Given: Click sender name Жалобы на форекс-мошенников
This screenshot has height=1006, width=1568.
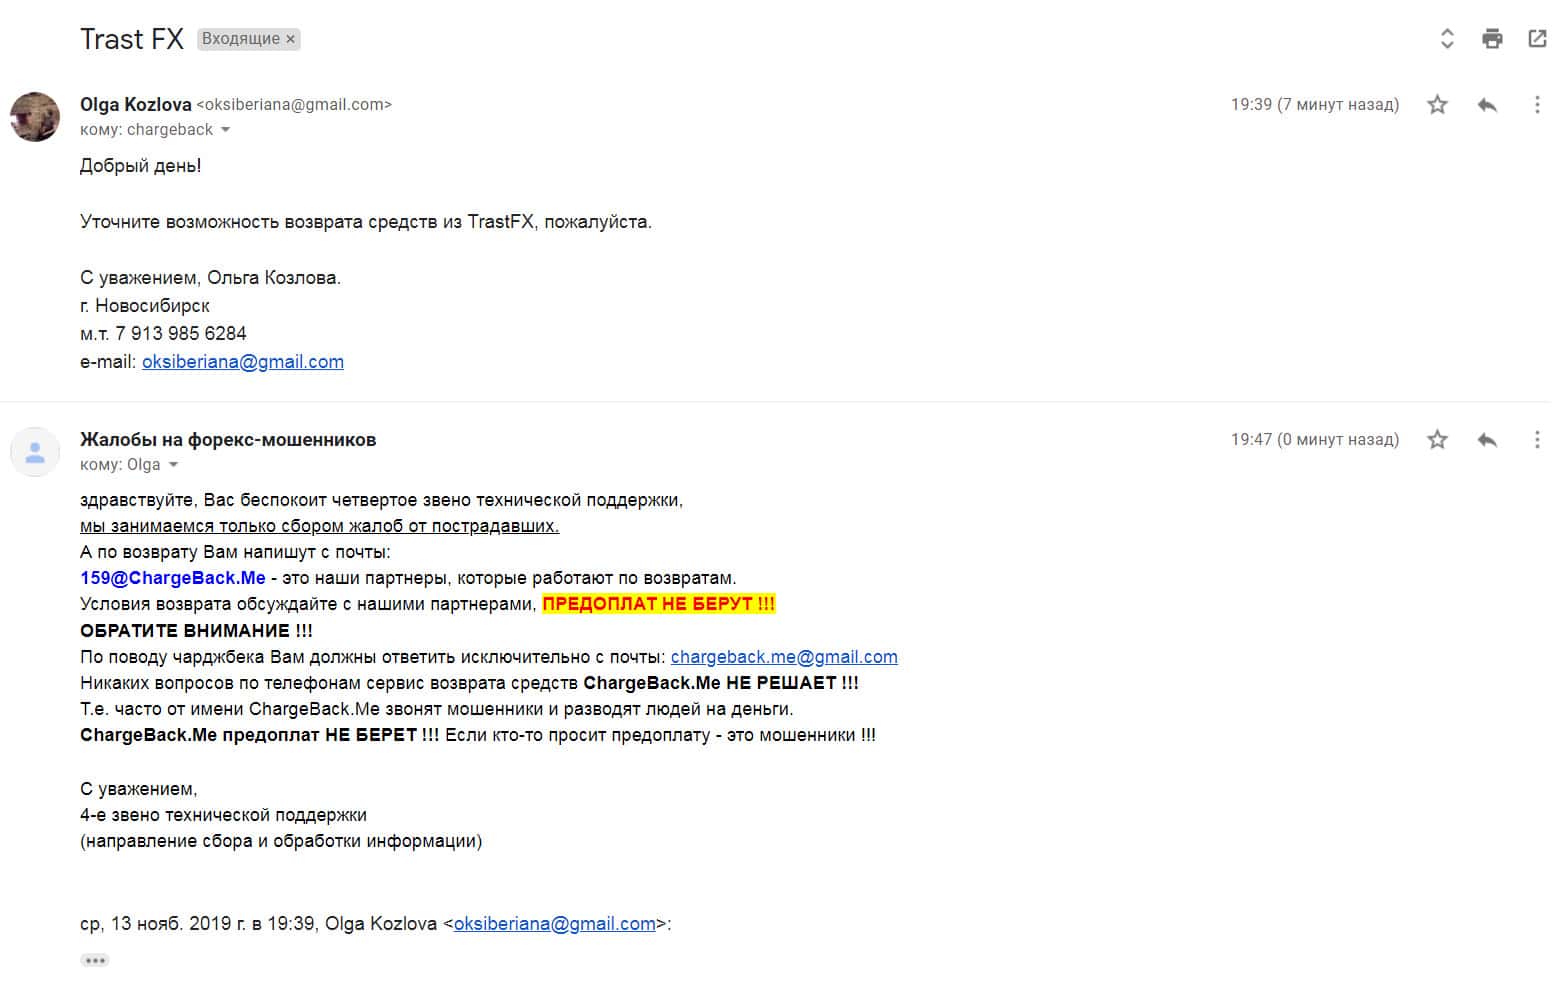Looking at the screenshot, I should 228,440.
